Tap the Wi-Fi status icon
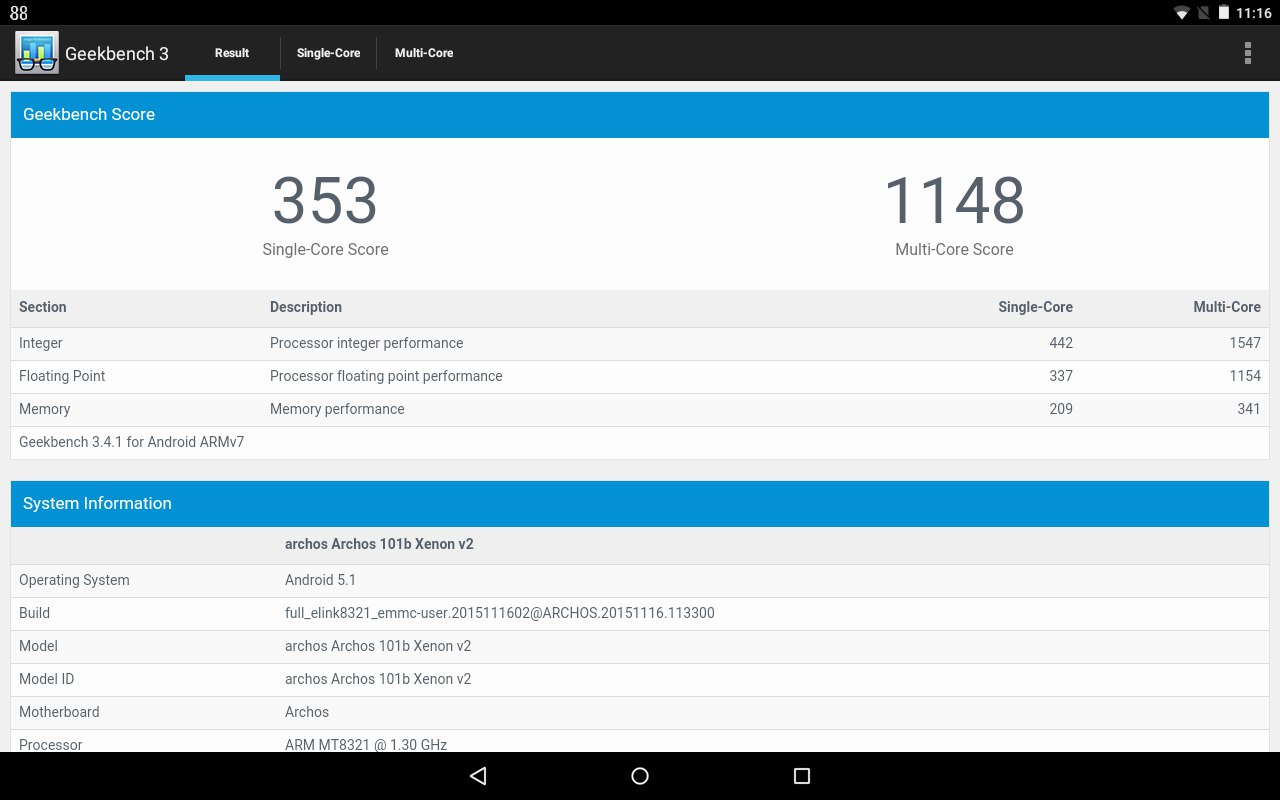 click(1182, 13)
